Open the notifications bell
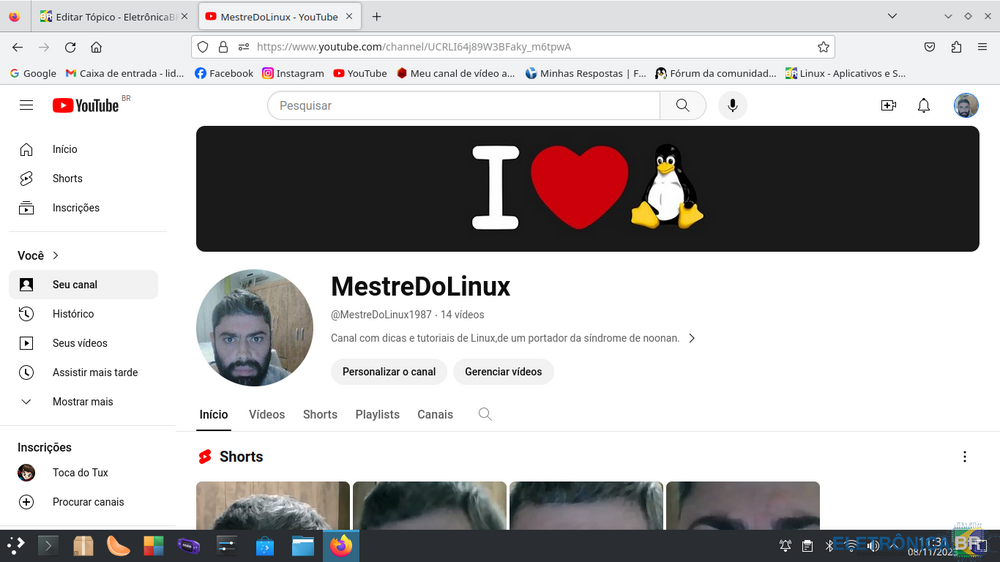 pos(924,105)
